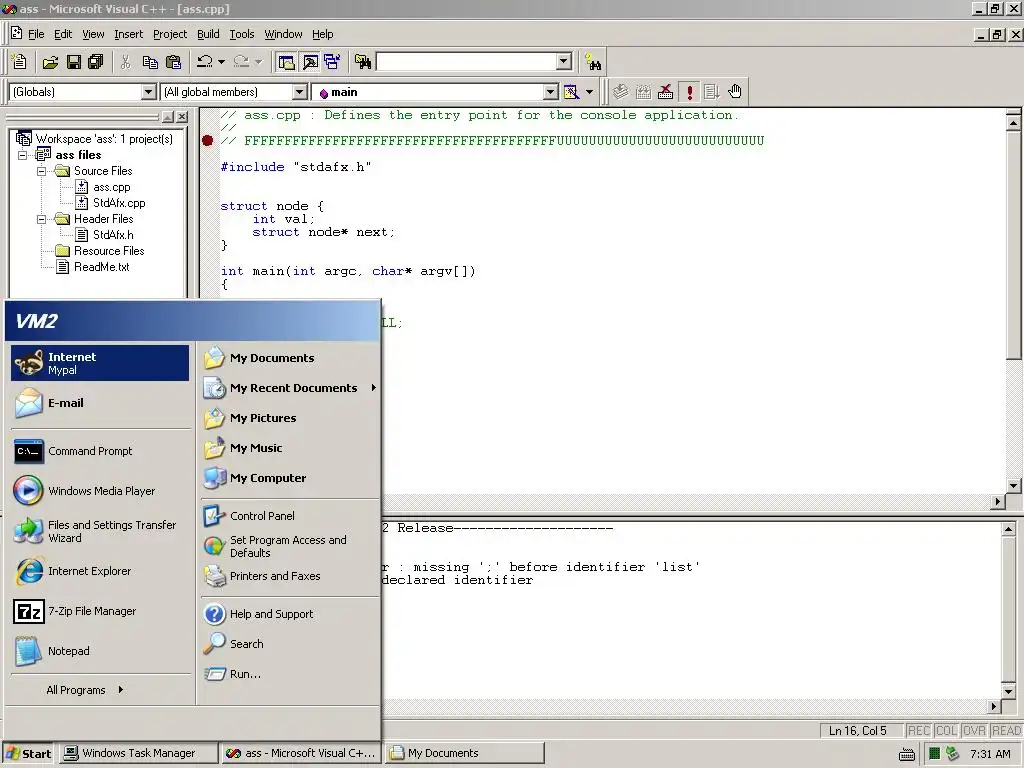
Task: Click the Open file toolbar icon
Action: [x=50, y=62]
